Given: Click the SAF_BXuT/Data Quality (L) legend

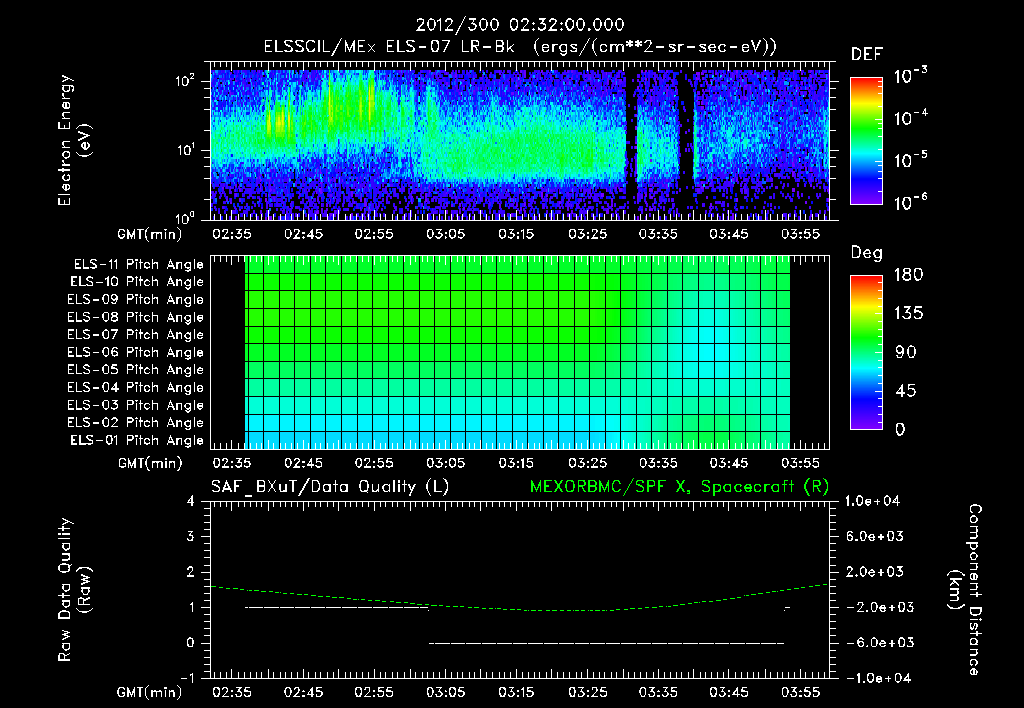Looking at the screenshot, I should click(330, 487).
